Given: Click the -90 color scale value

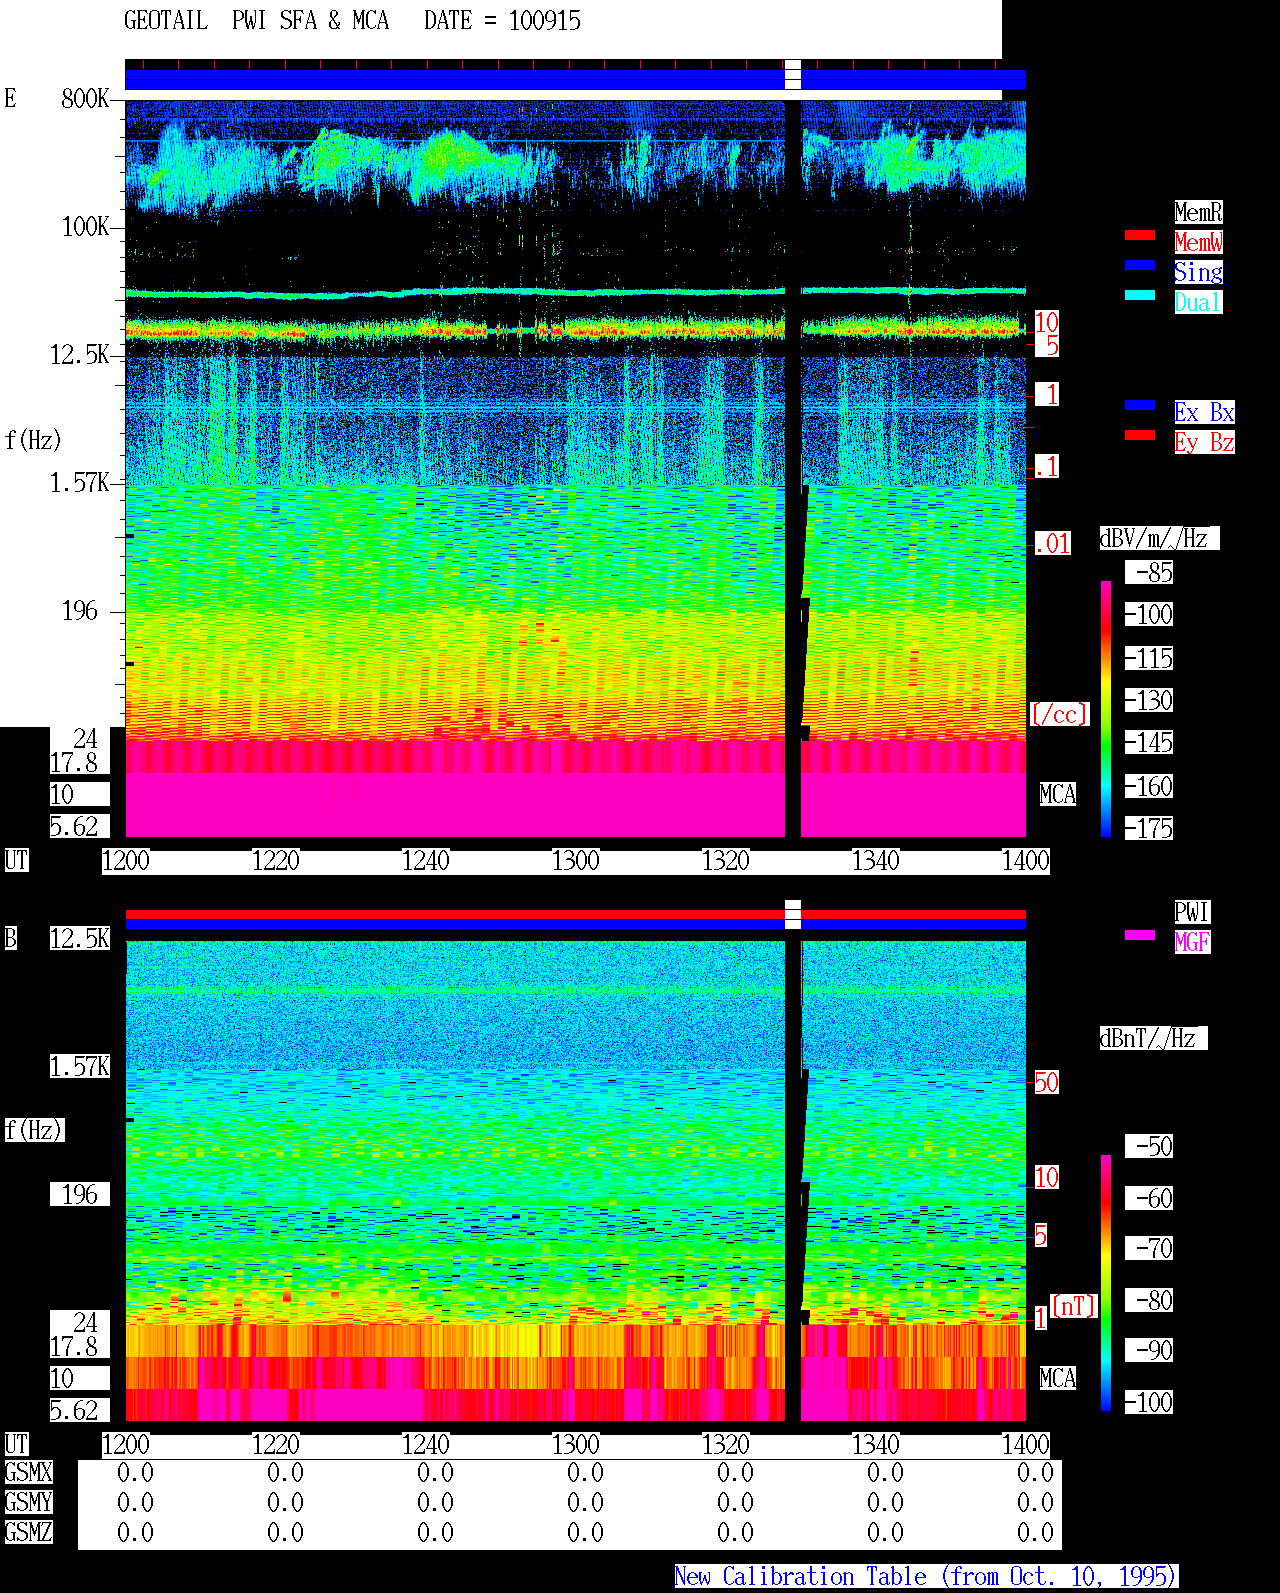Looking at the screenshot, I should click(x=1150, y=1350).
